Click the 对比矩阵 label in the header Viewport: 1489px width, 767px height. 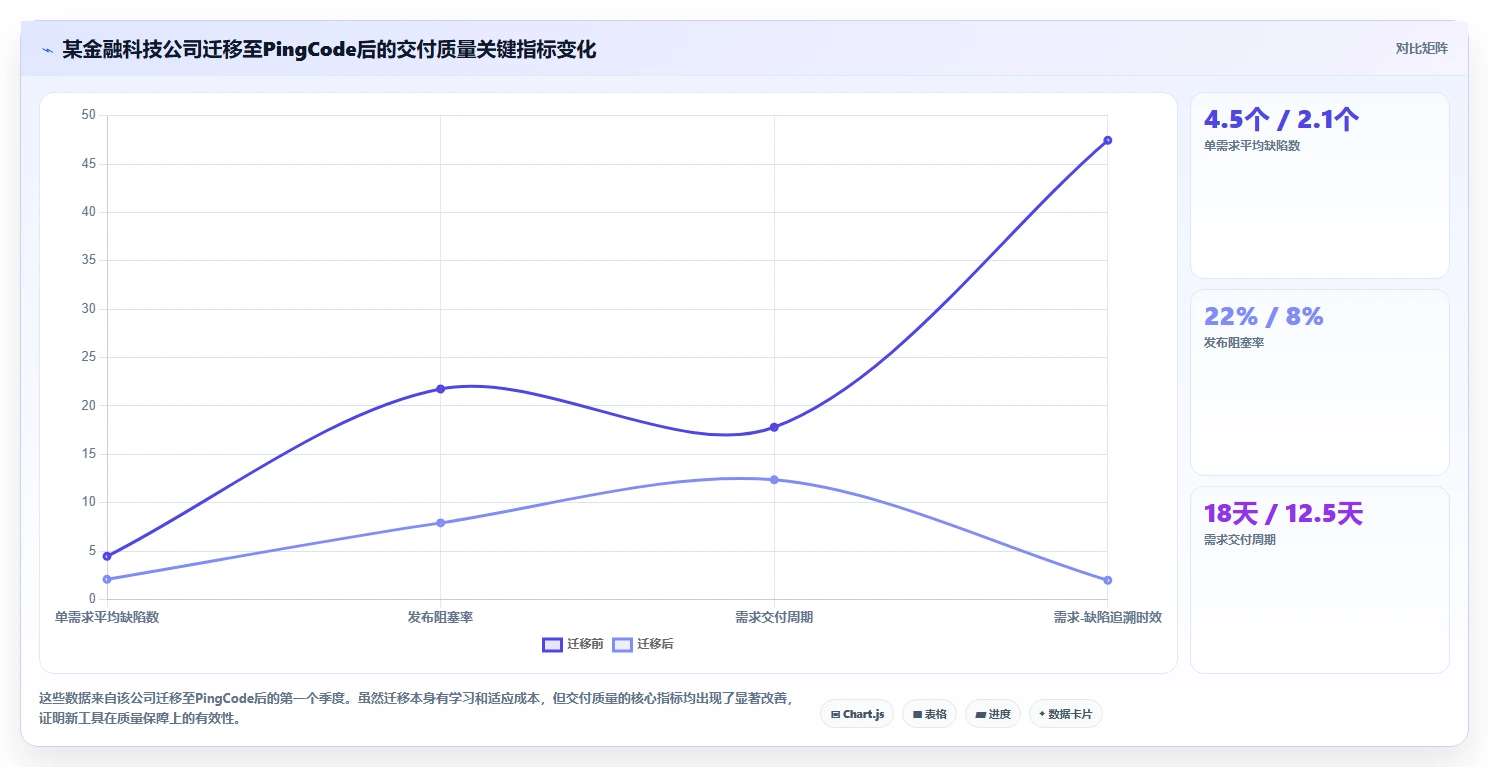pyautogui.click(x=1422, y=48)
